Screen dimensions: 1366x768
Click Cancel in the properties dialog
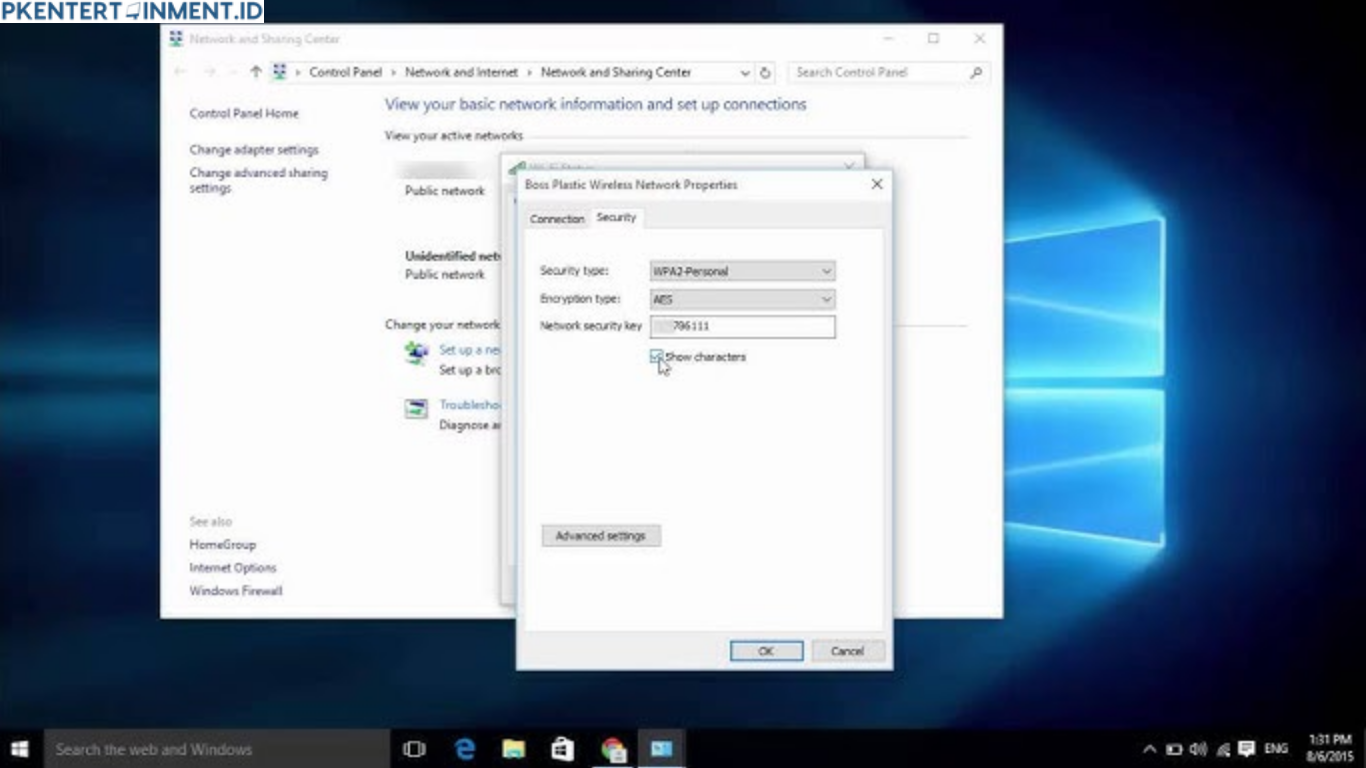click(x=847, y=651)
